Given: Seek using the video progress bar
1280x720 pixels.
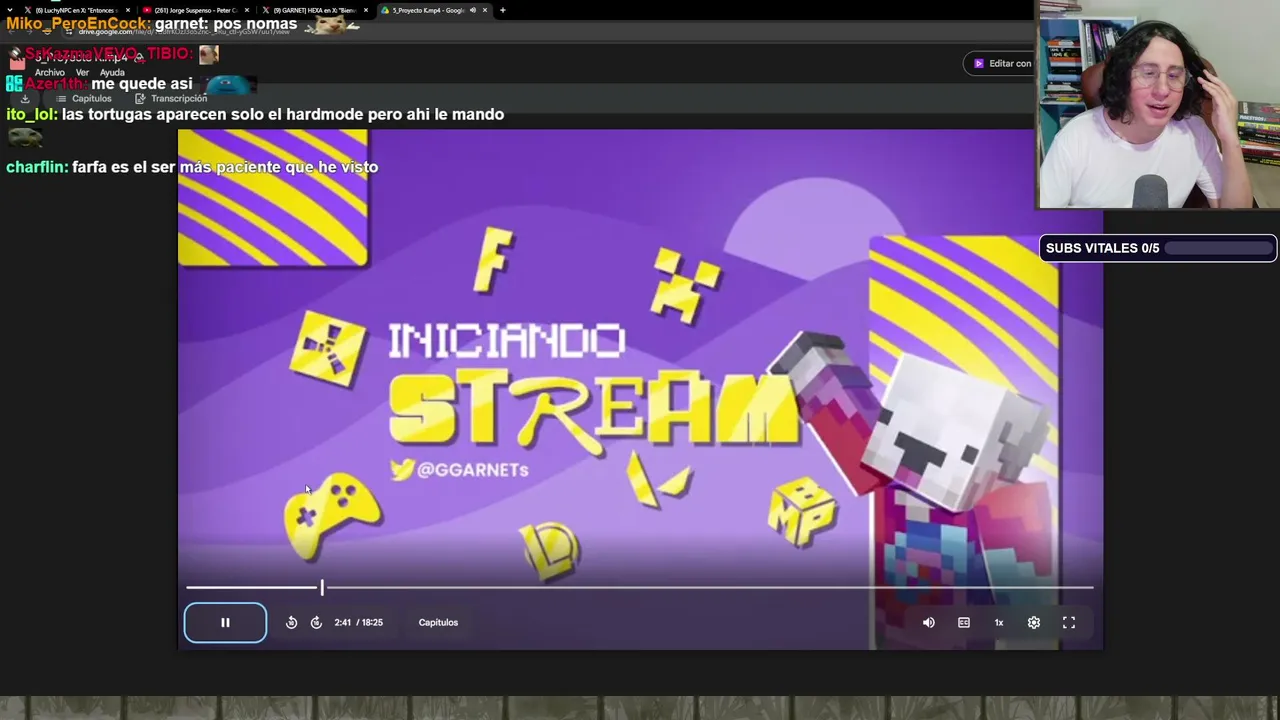Looking at the screenshot, I should [x=639, y=588].
